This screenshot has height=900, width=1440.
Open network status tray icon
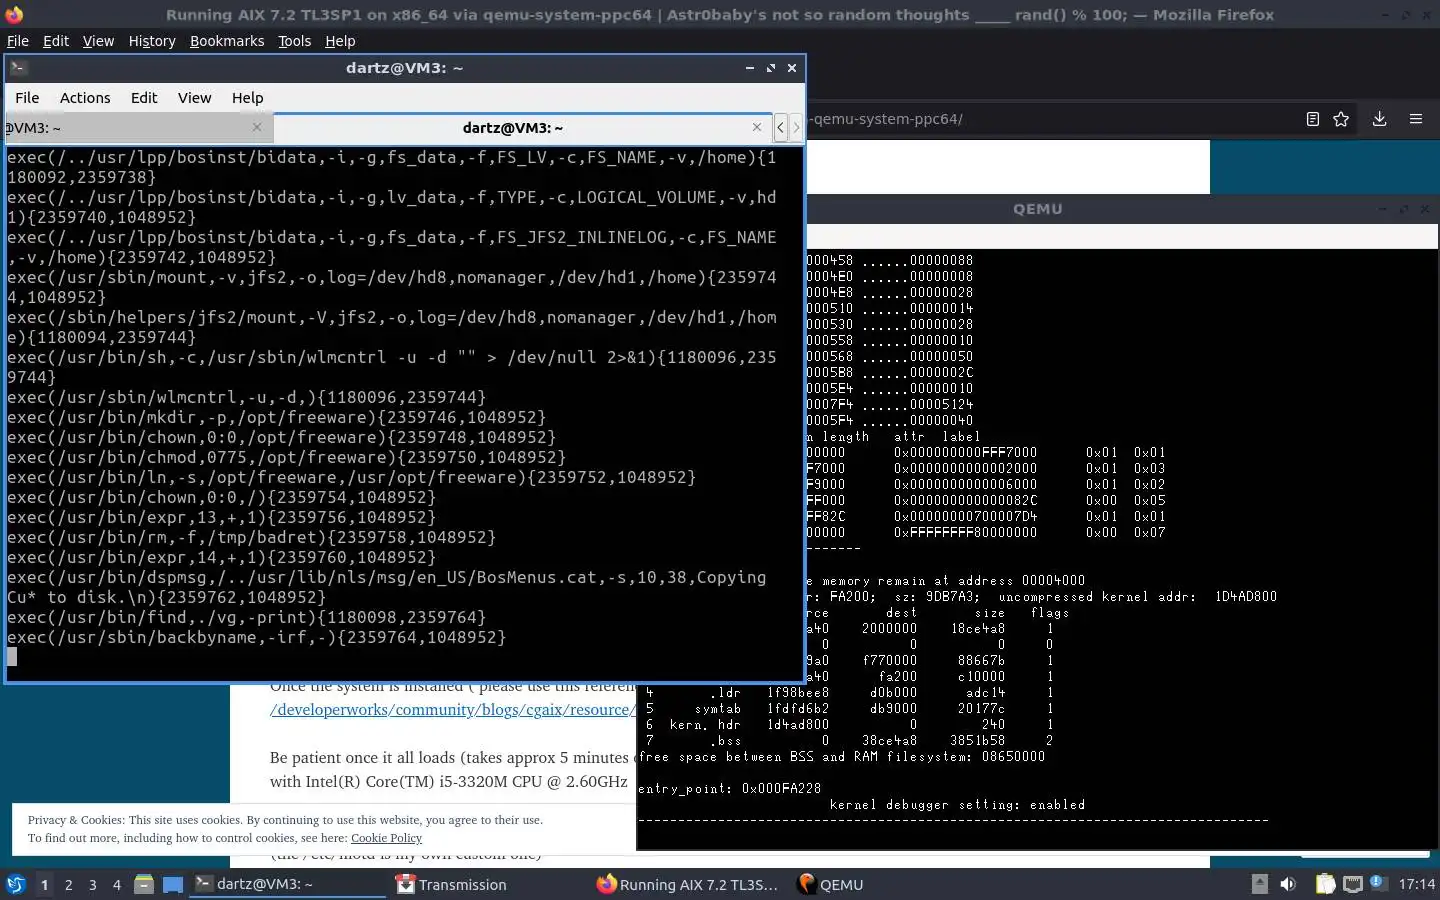click(x=1352, y=884)
